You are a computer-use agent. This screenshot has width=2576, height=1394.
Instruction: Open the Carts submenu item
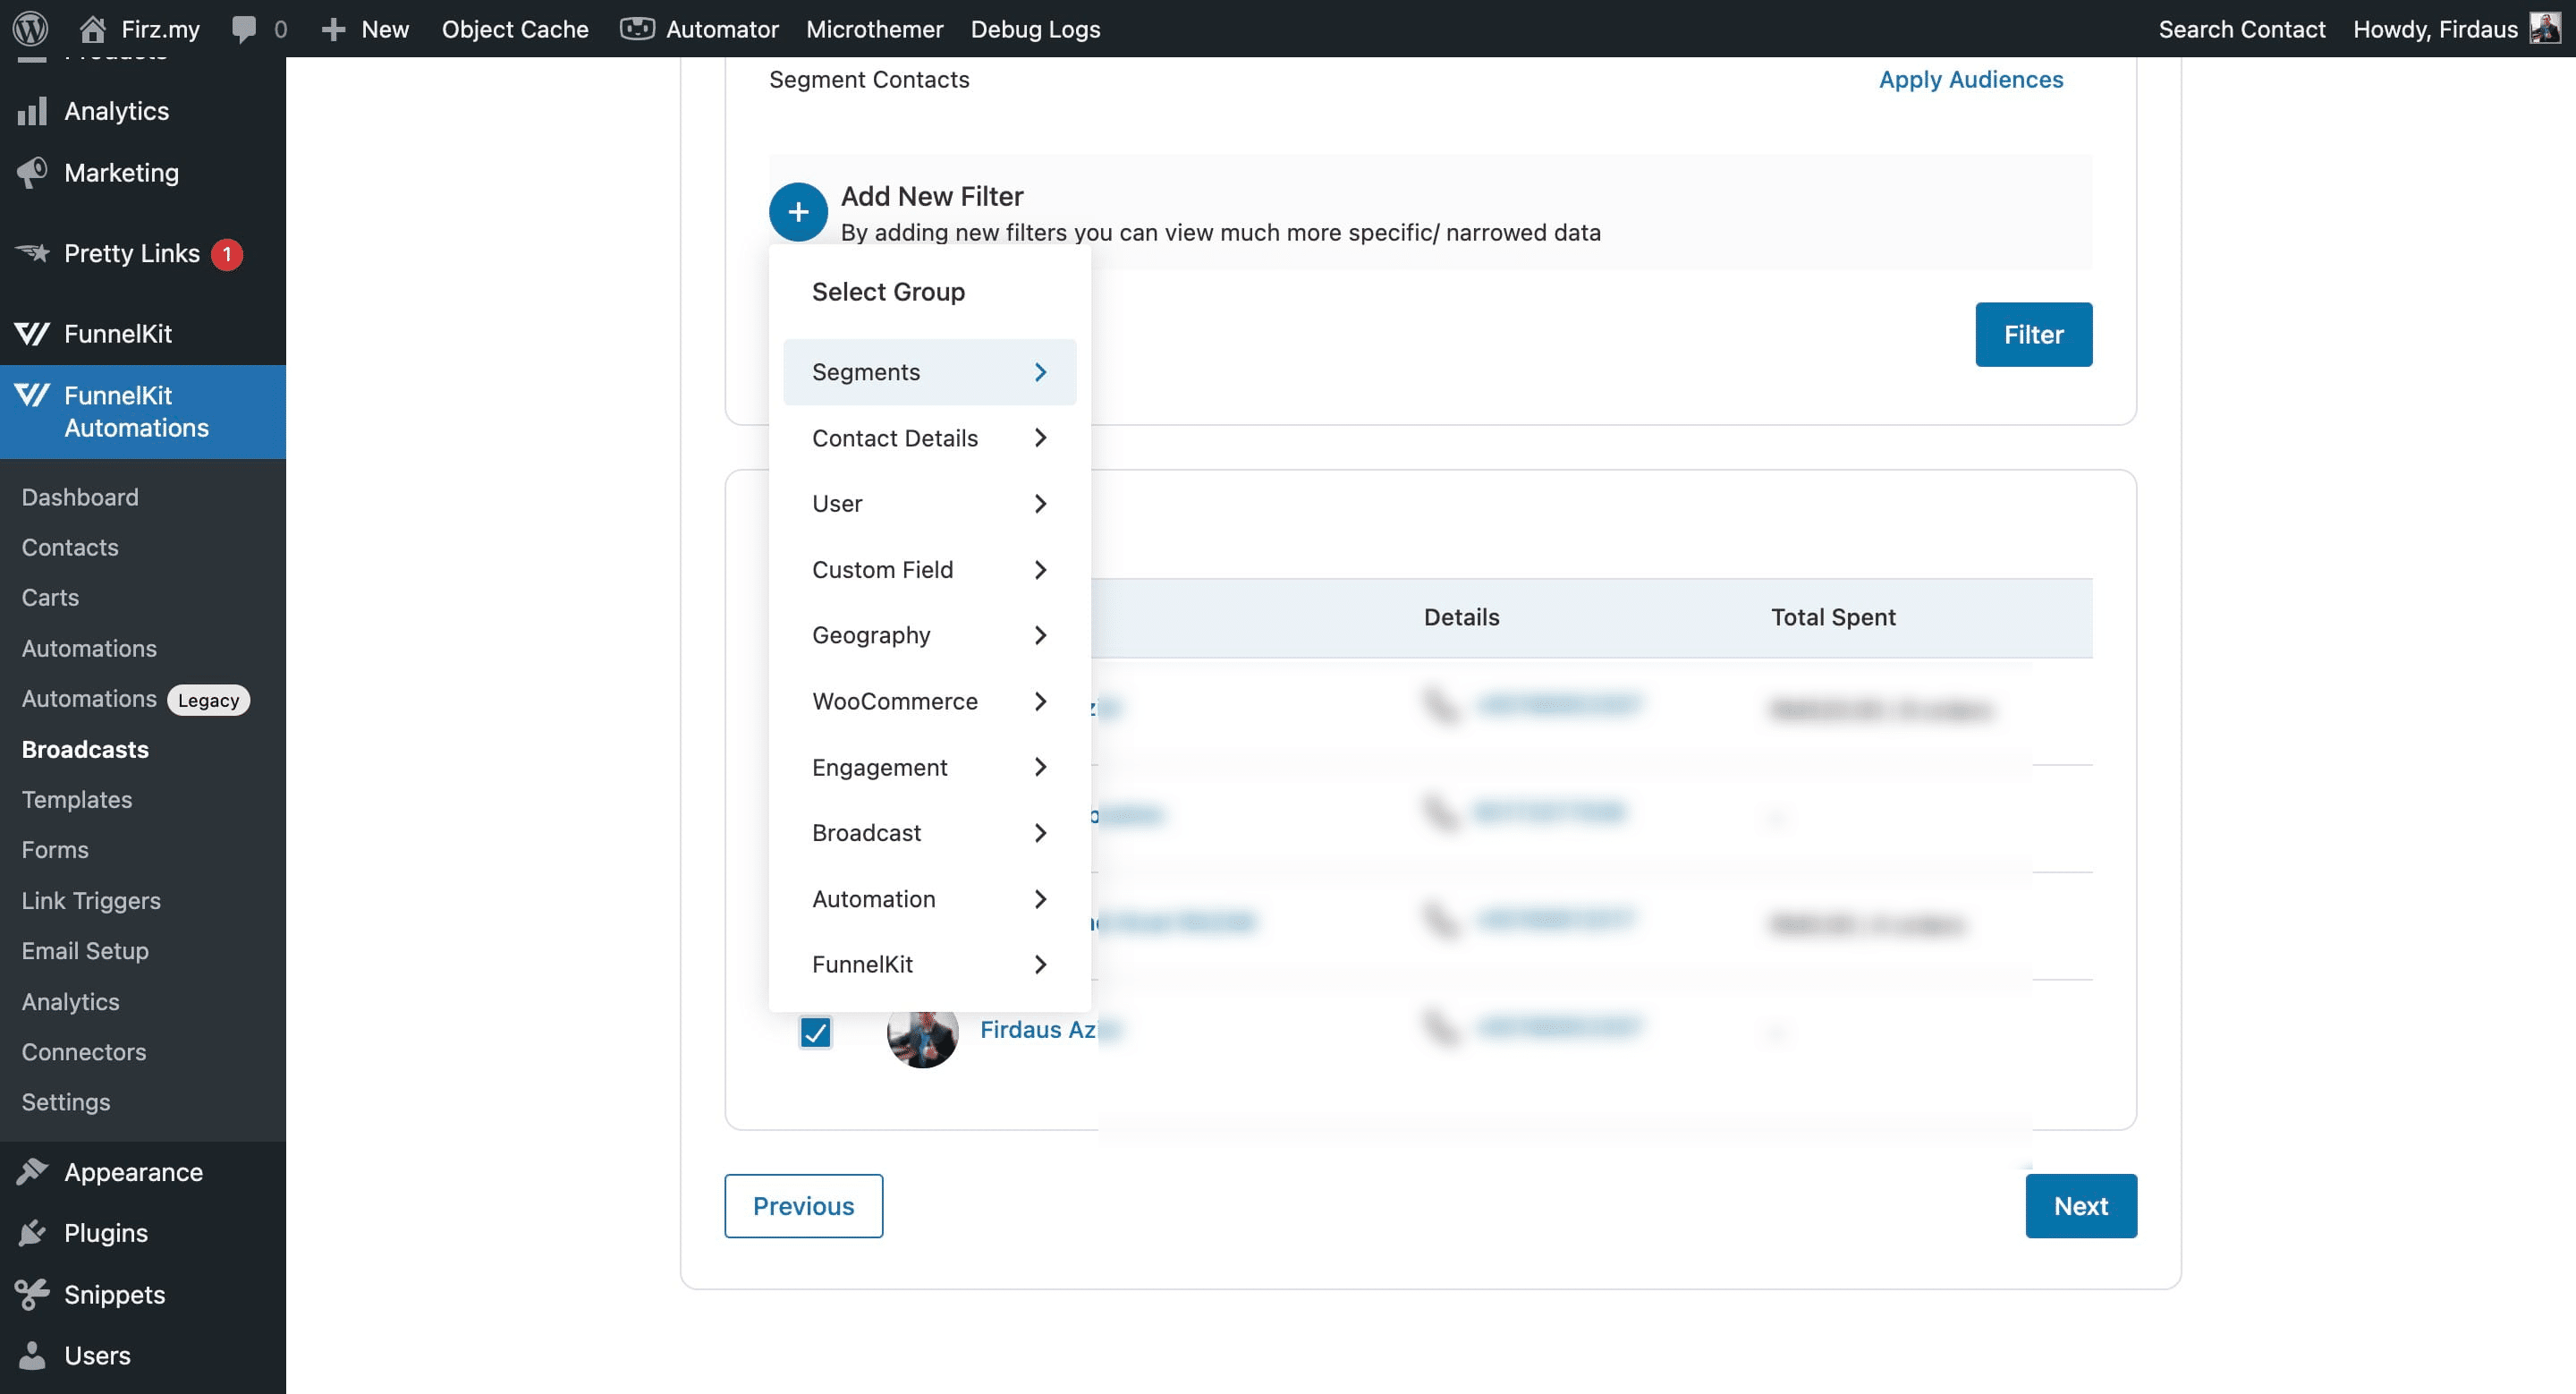point(50,597)
